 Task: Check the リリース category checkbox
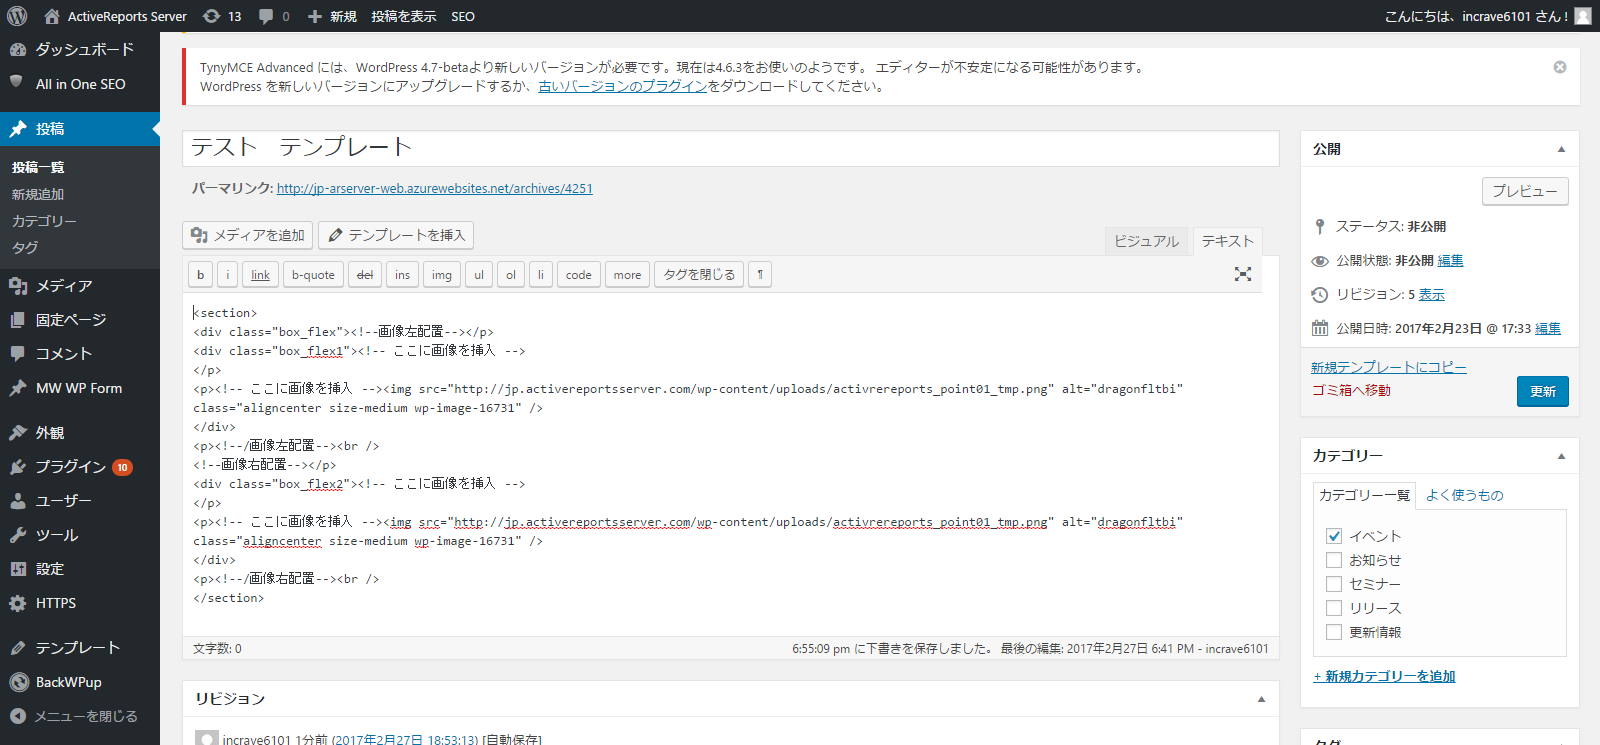(1334, 608)
